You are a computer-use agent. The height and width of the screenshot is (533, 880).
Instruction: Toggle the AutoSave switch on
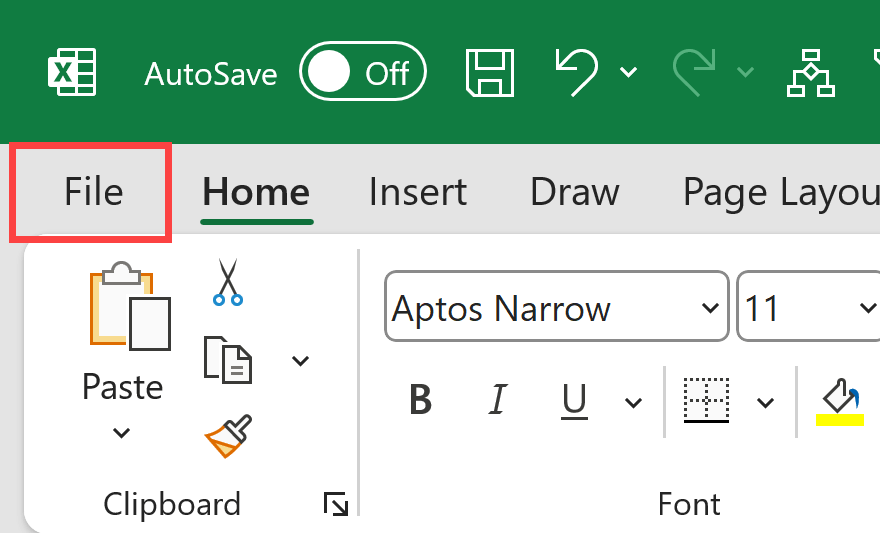[x=363, y=71]
